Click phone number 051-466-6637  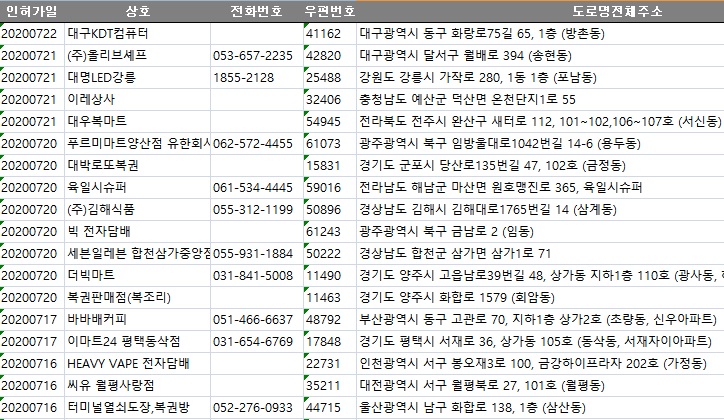(253, 319)
